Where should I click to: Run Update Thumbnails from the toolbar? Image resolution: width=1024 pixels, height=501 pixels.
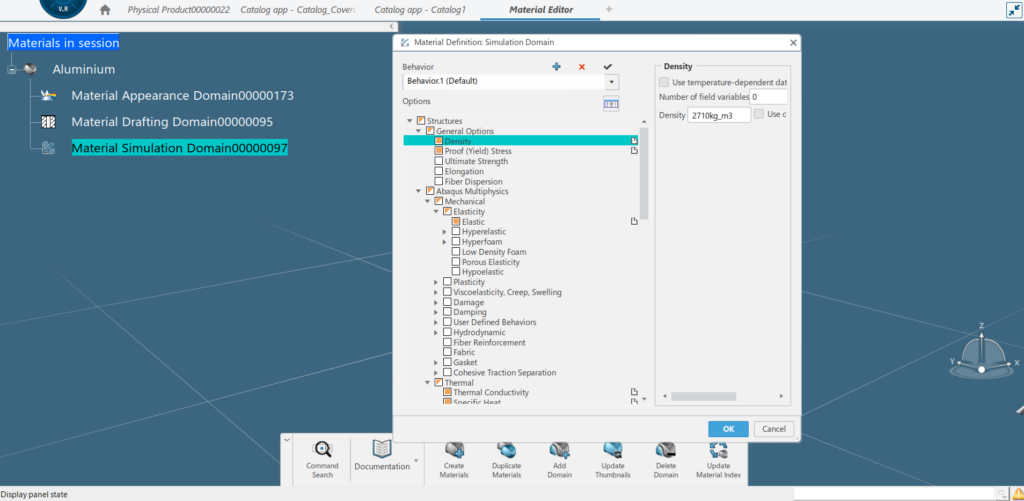612,451
